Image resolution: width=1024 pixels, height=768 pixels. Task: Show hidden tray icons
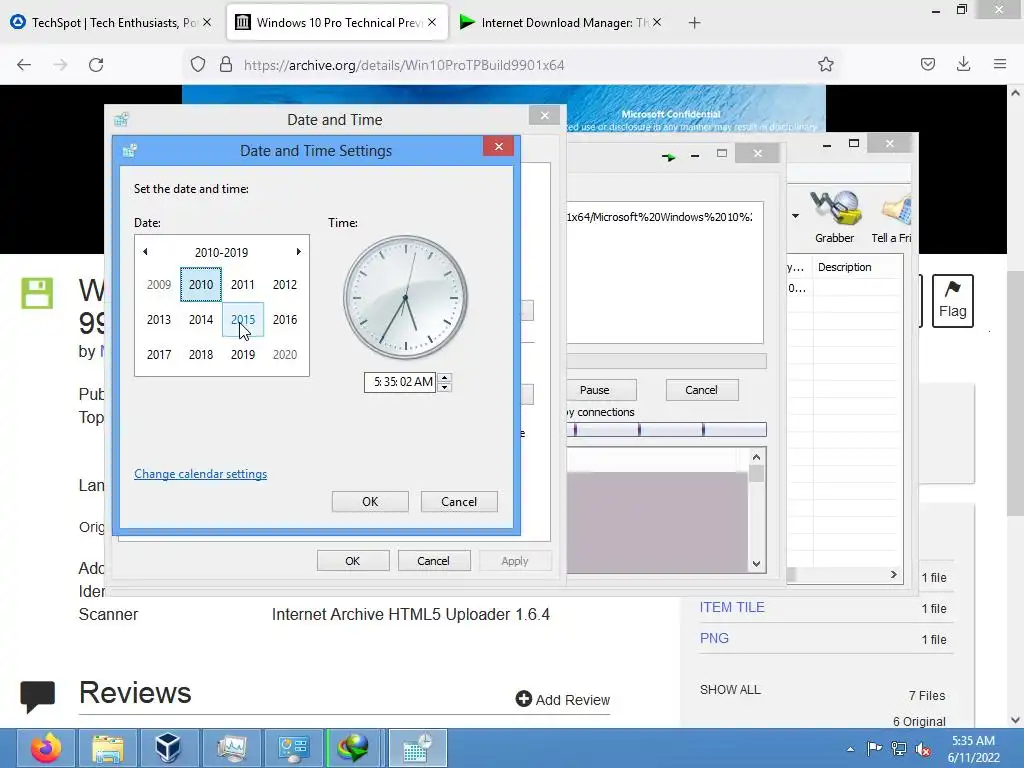point(850,749)
